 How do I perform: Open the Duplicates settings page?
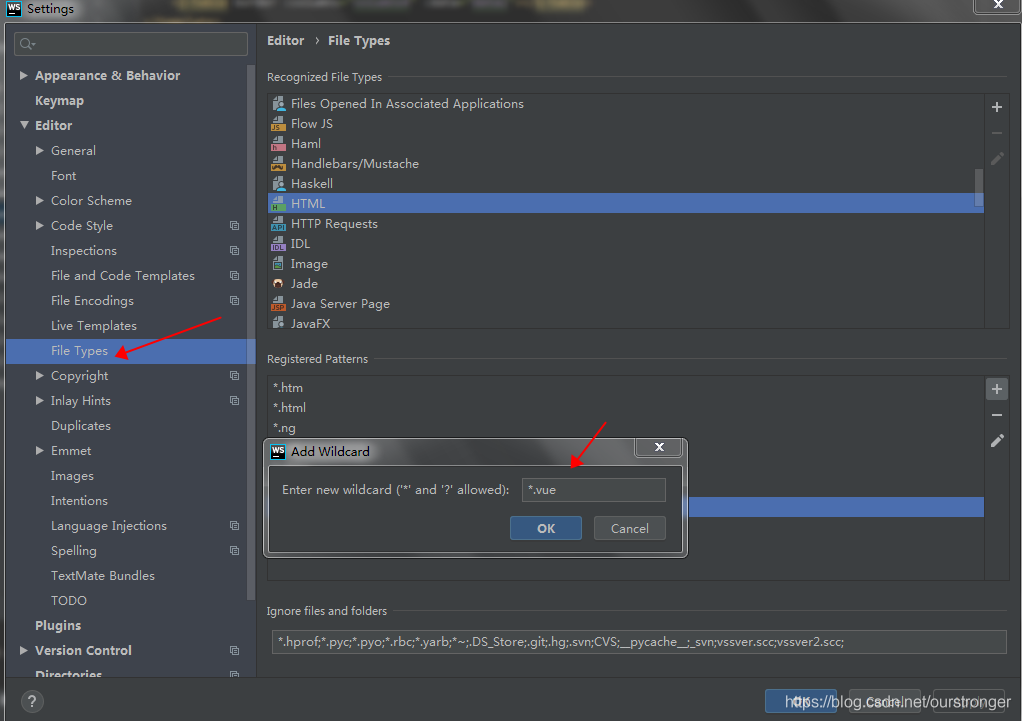tap(81, 426)
